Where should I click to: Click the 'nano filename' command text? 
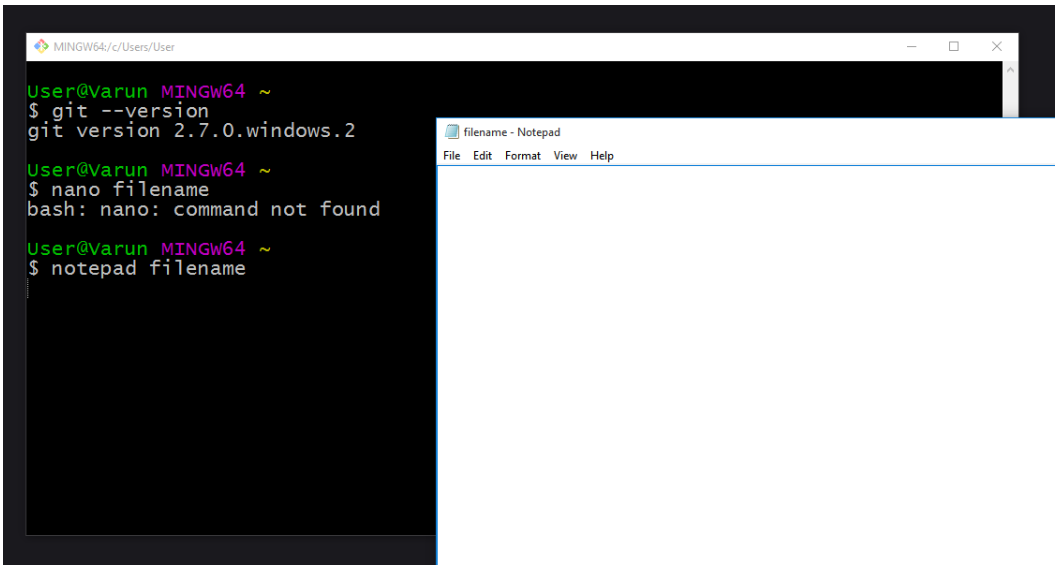[x=130, y=190]
